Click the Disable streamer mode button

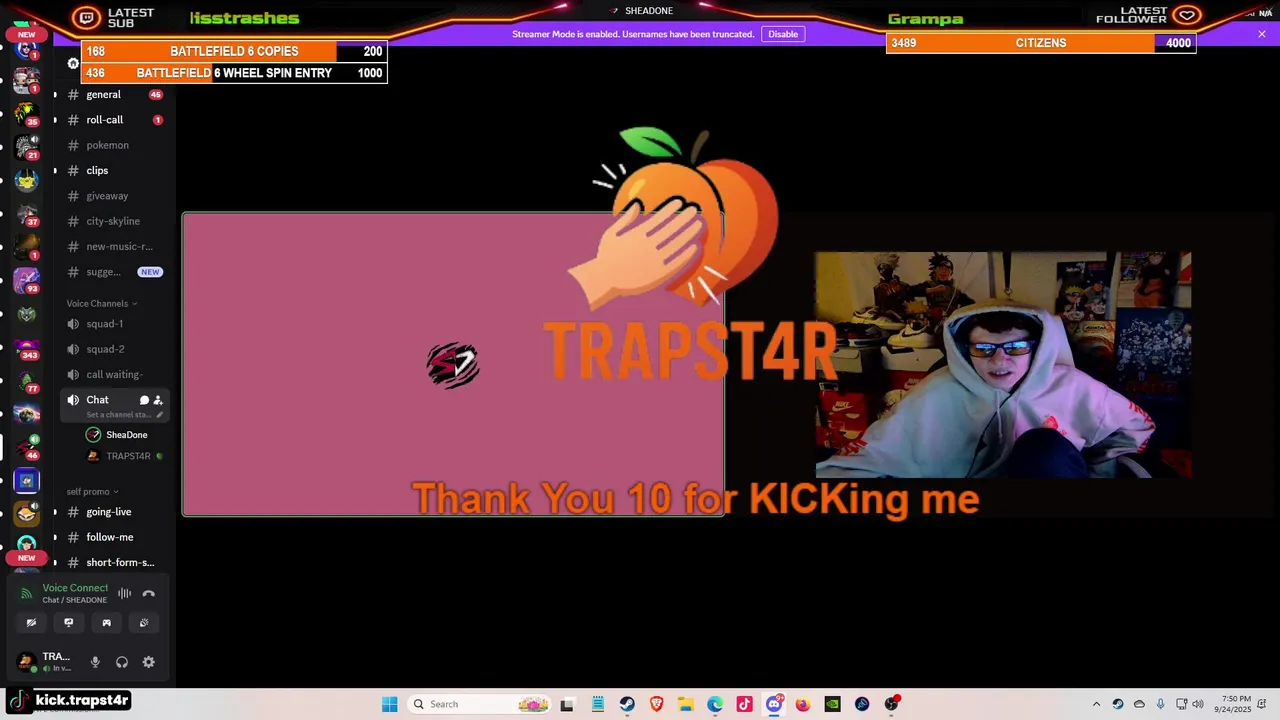783,34
